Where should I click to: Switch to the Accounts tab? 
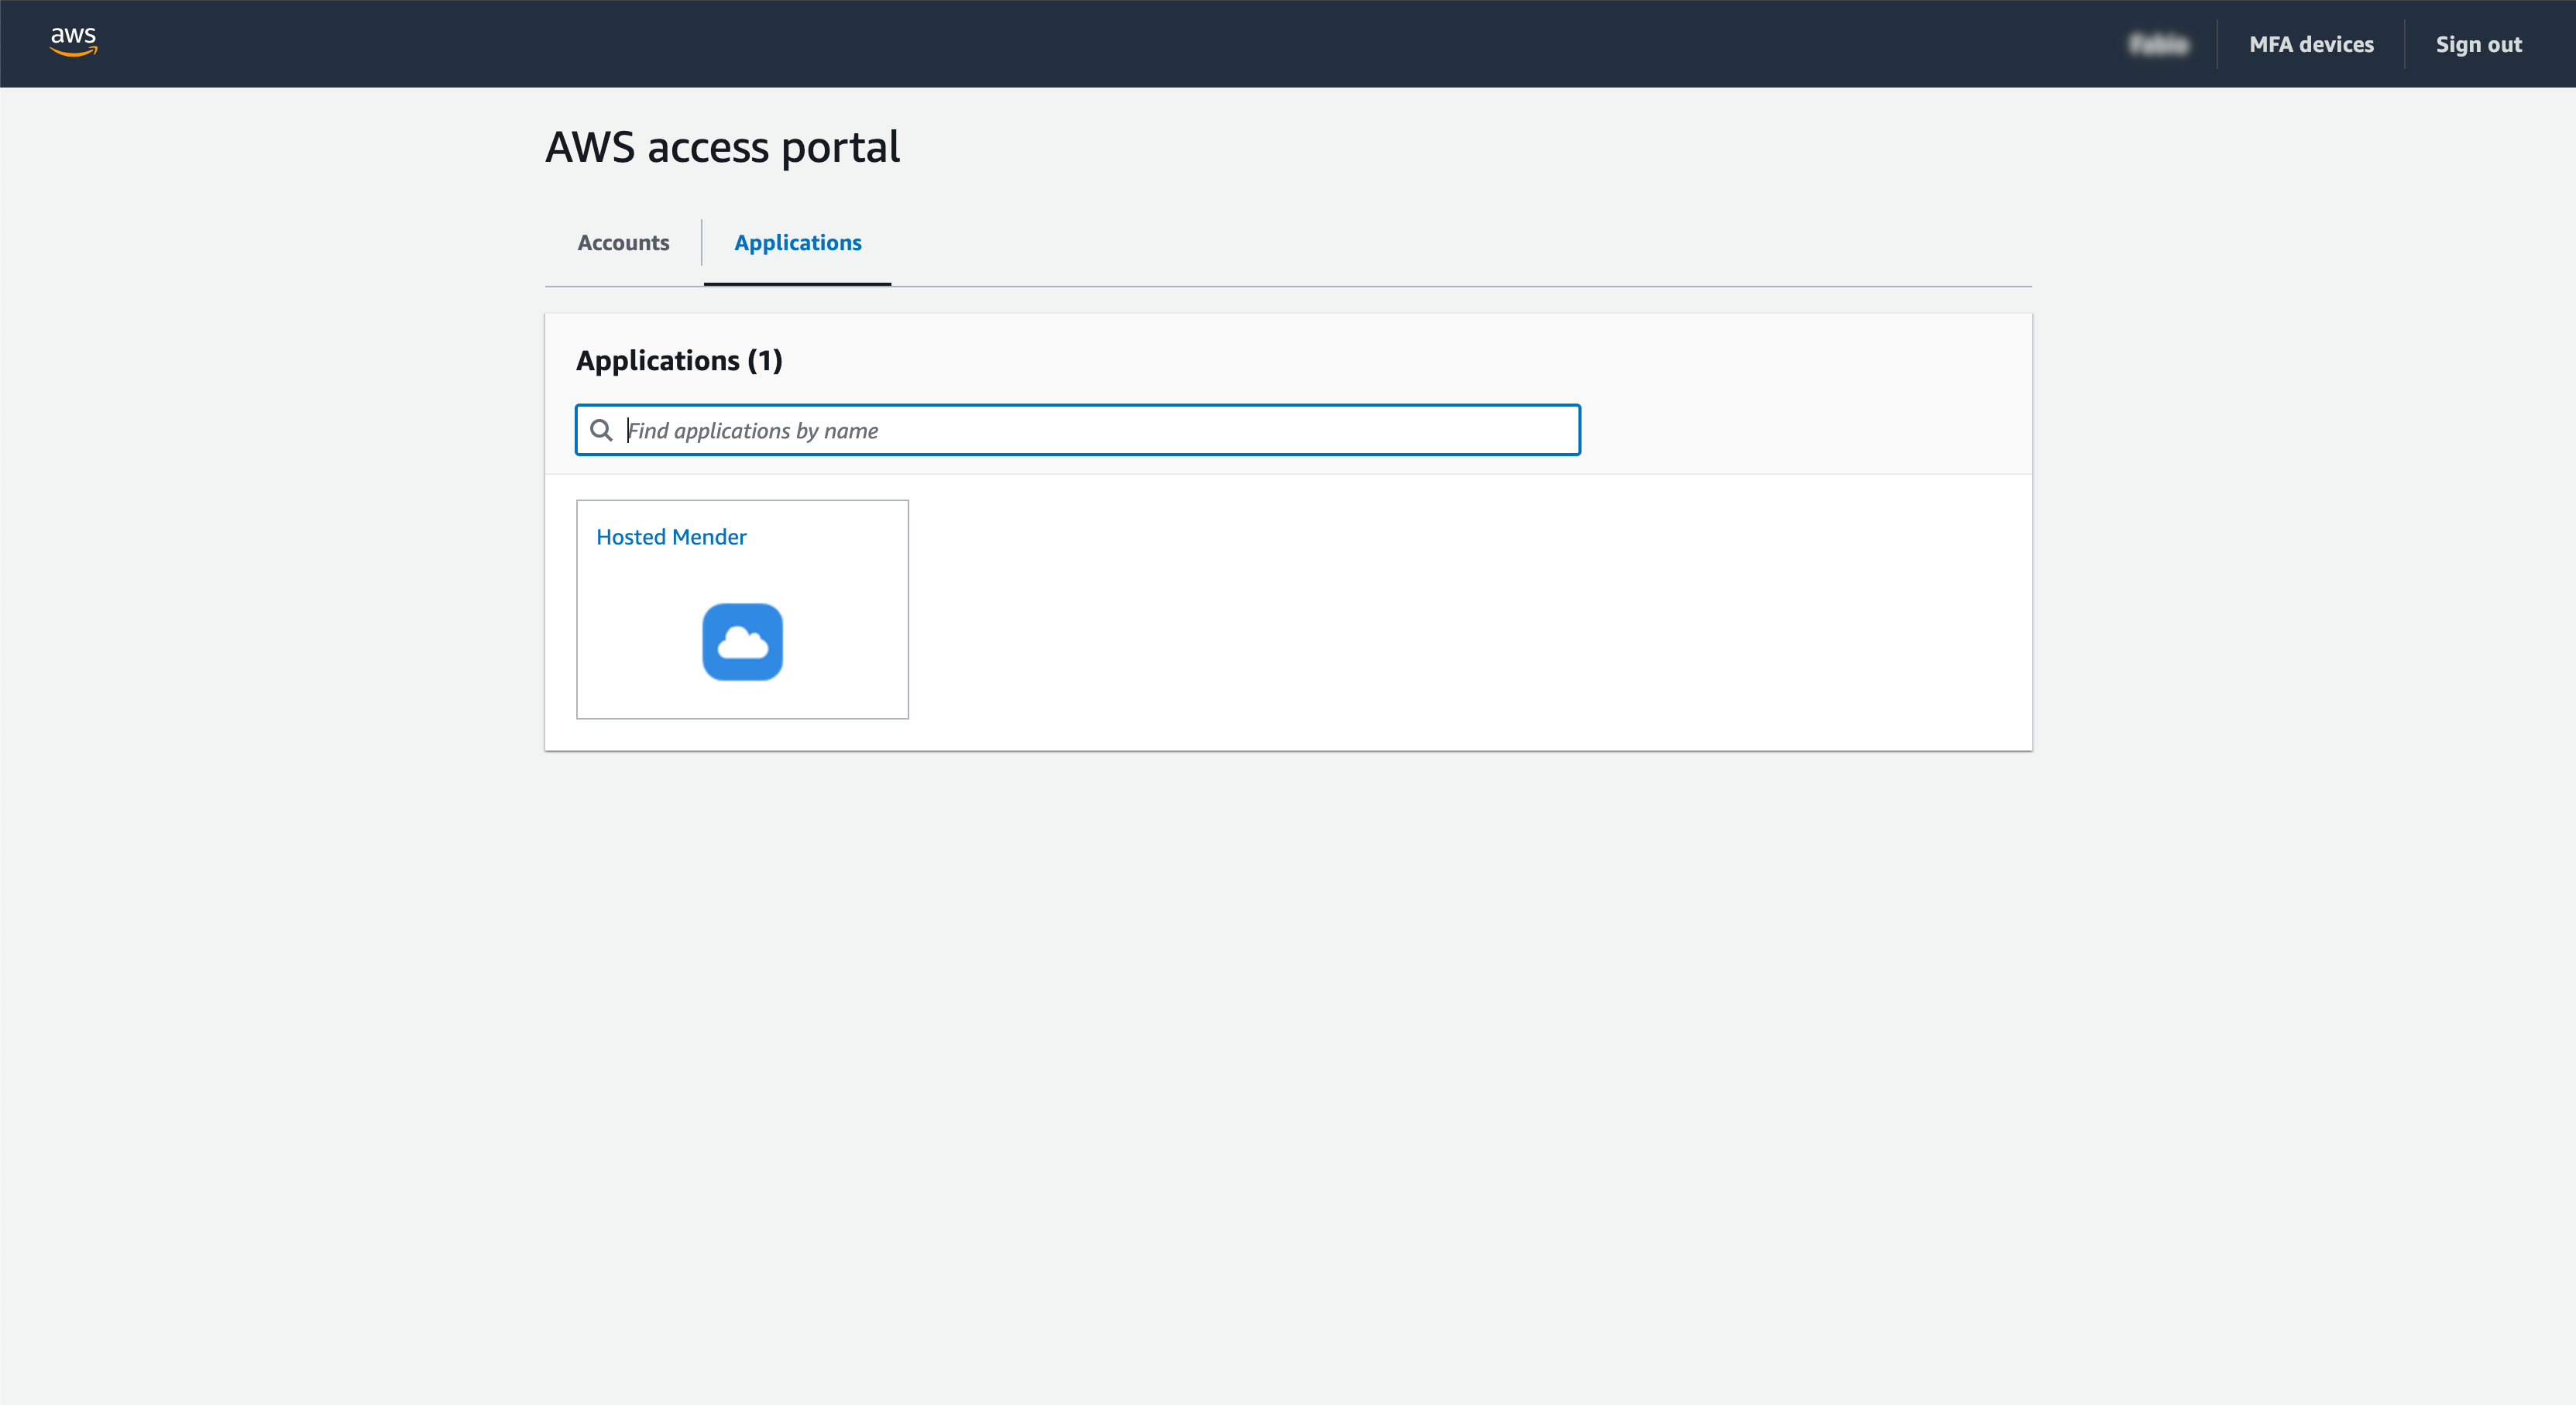(x=623, y=243)
